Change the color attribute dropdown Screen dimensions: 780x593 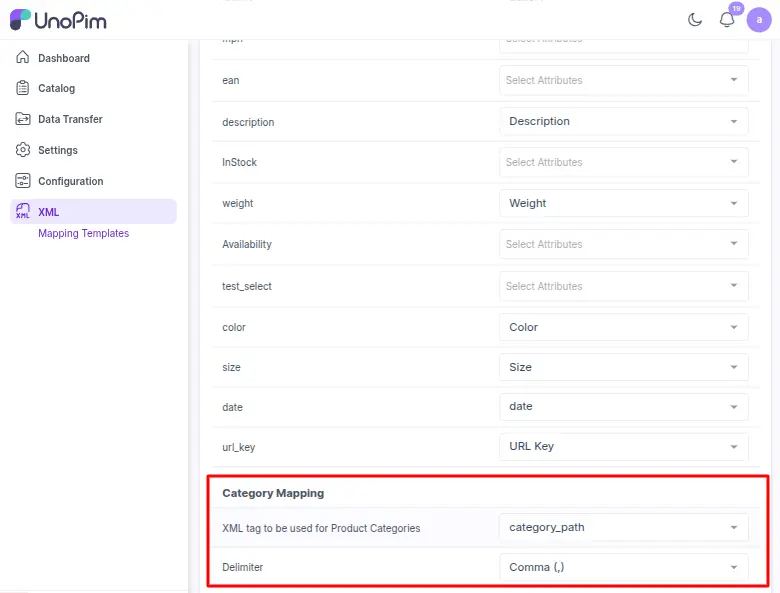pos(623,327)
